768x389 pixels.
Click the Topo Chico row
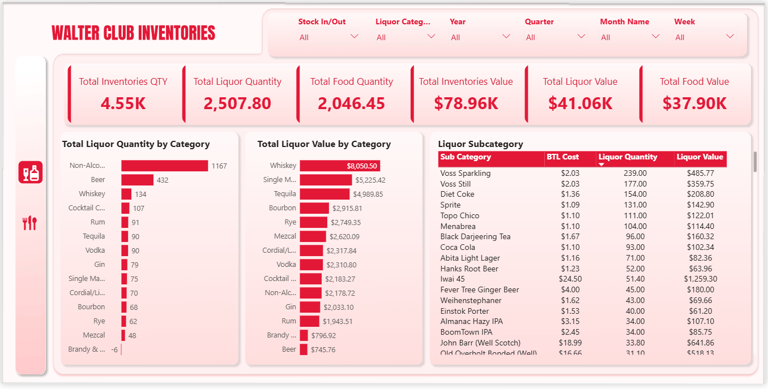click(582, 216)
